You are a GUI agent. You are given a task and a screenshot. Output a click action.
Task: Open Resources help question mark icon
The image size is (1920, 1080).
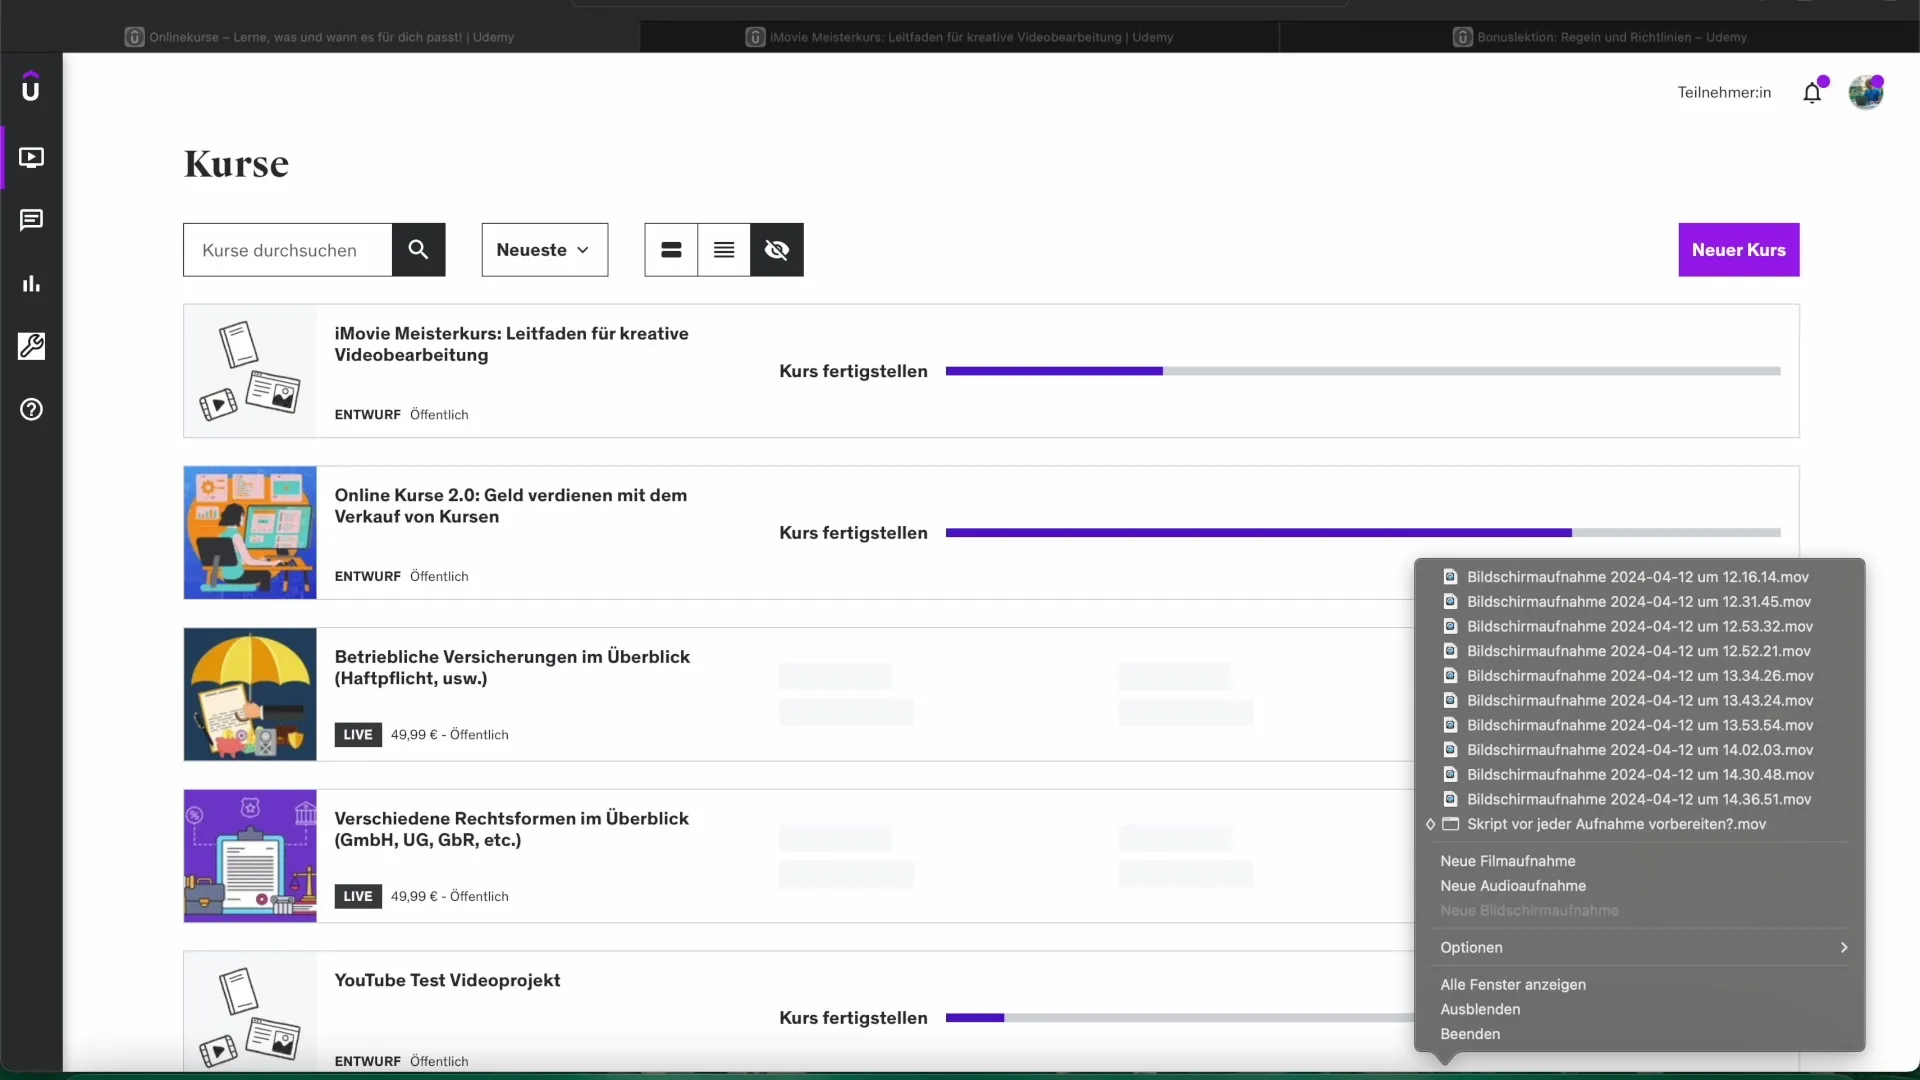click(x=31, y=409)
